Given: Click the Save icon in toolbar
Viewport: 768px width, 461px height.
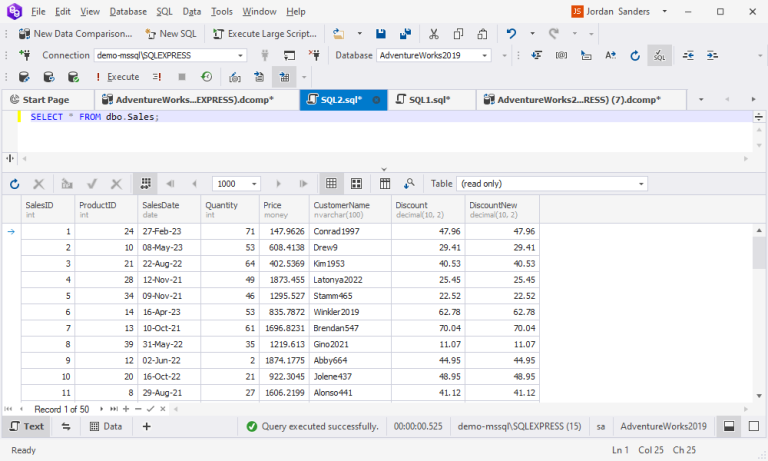Looking at the screenshot, I should (381, 34).
